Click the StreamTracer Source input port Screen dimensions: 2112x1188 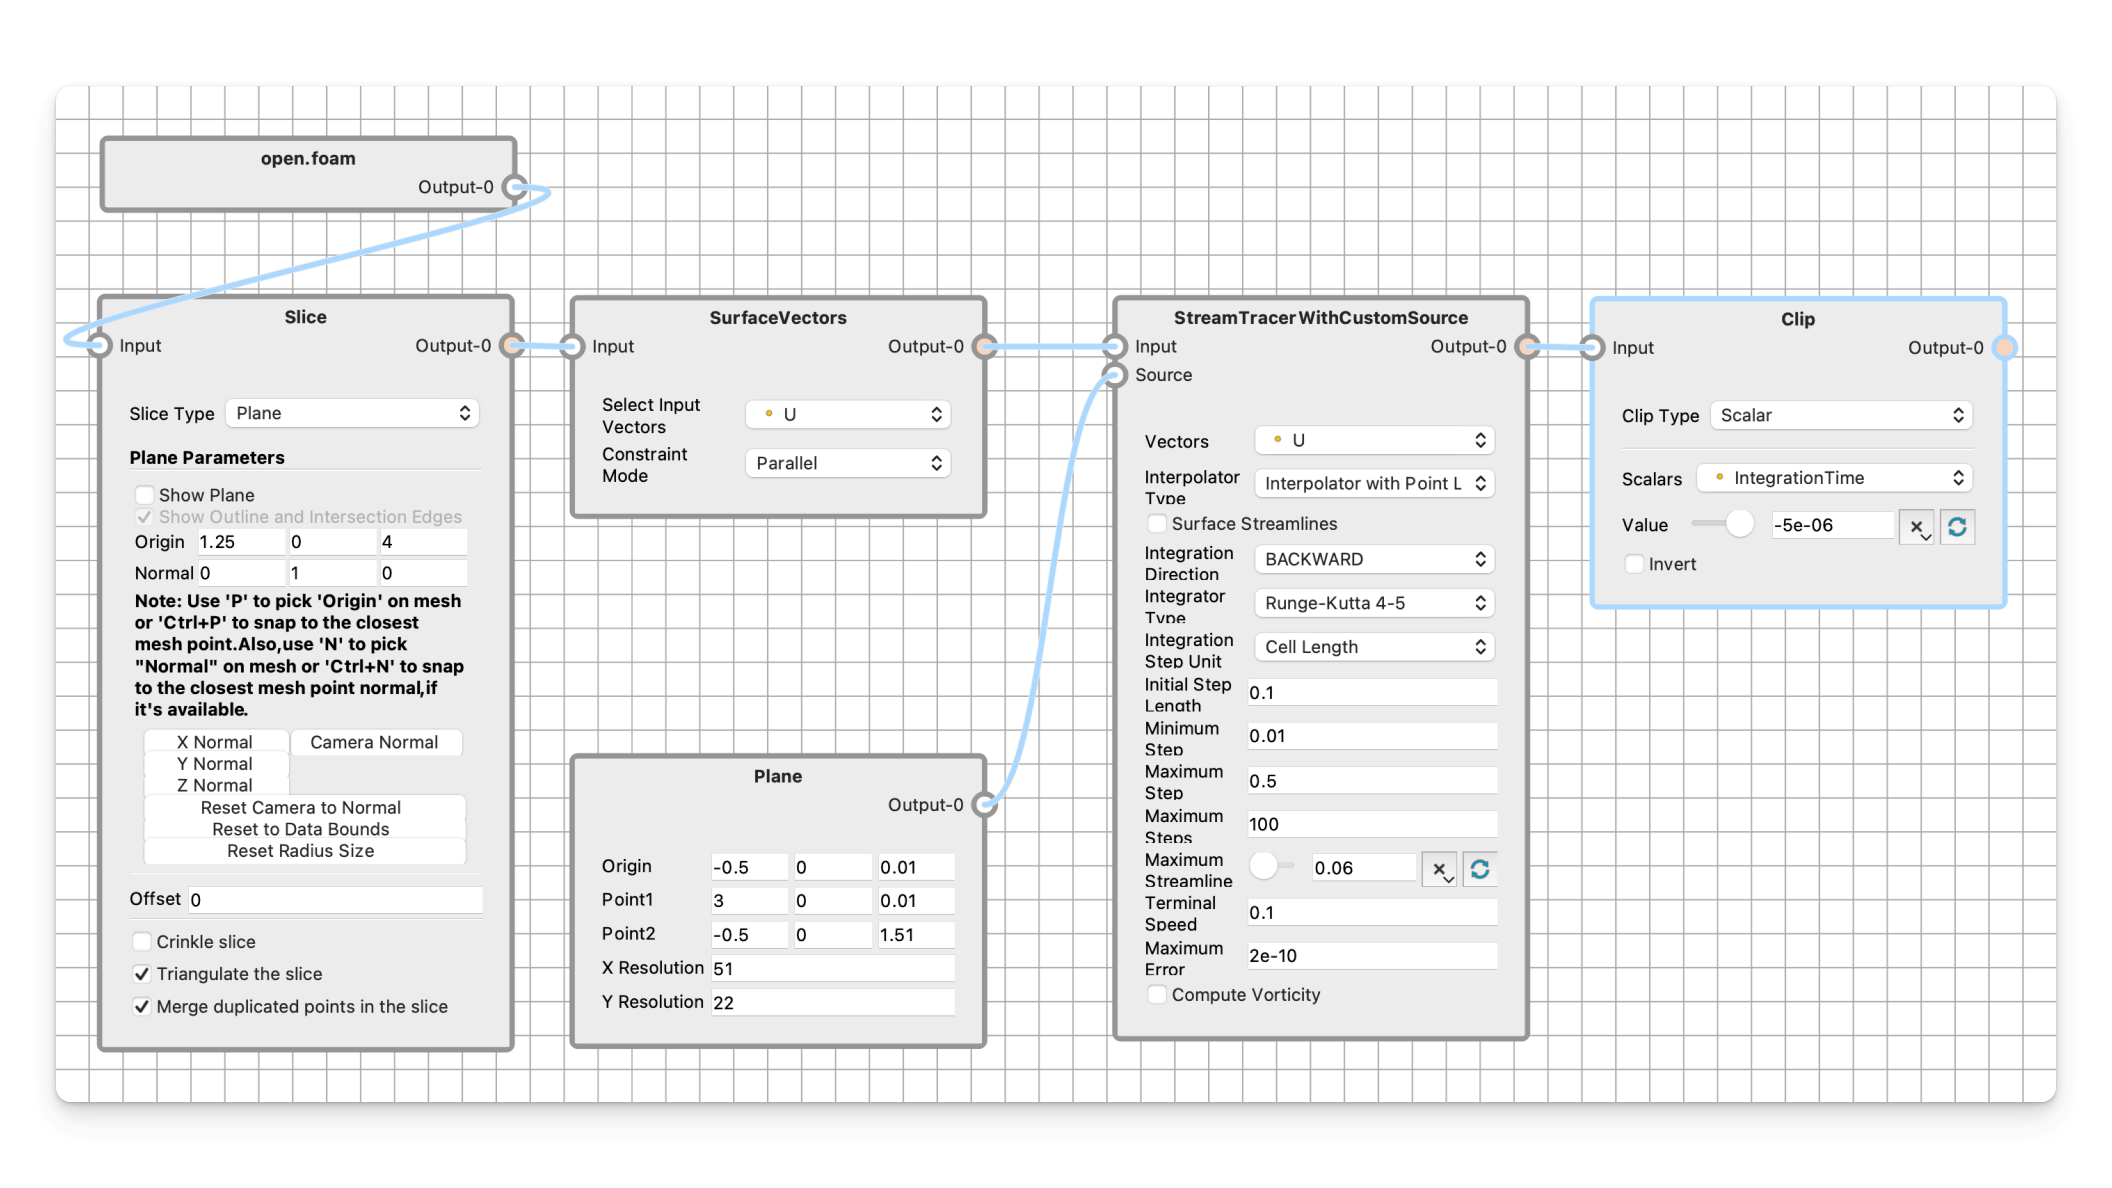pos(1115,375)
